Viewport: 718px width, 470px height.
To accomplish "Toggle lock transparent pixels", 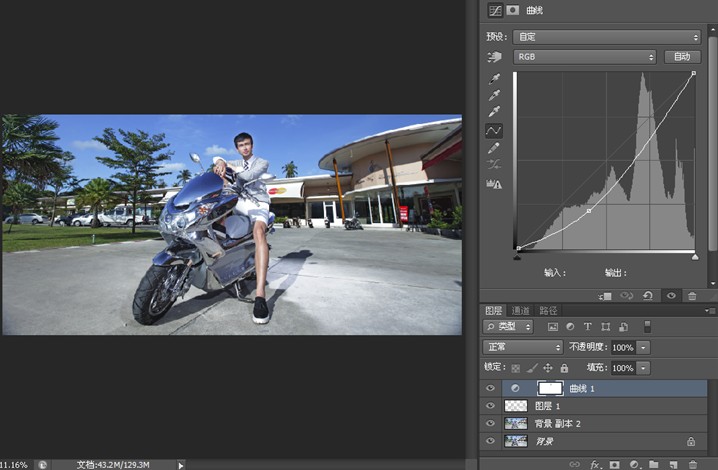I will tap(516, 367).
